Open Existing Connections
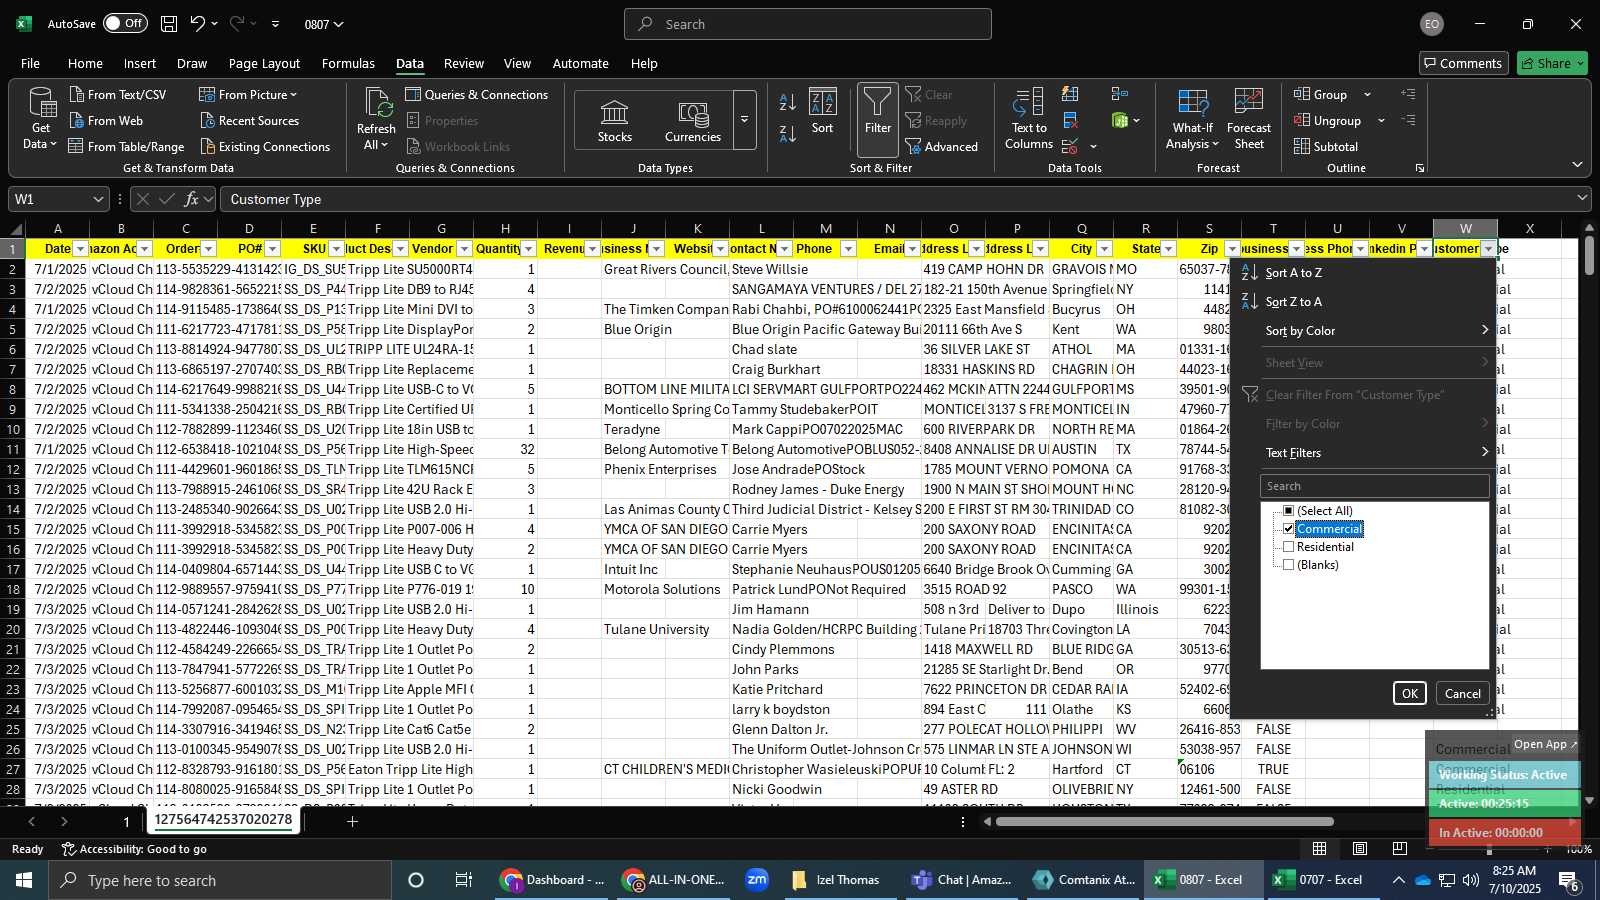 click(265, 146)
